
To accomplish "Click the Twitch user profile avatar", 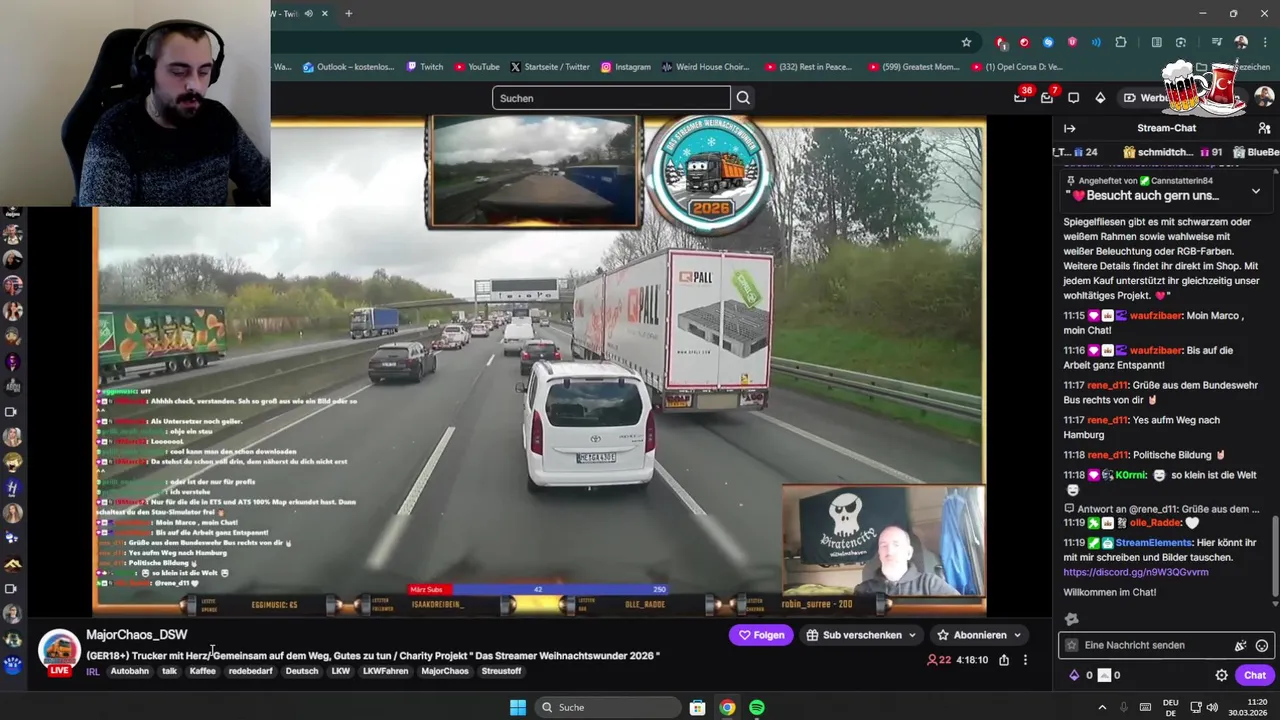I will click(1264, 97).
